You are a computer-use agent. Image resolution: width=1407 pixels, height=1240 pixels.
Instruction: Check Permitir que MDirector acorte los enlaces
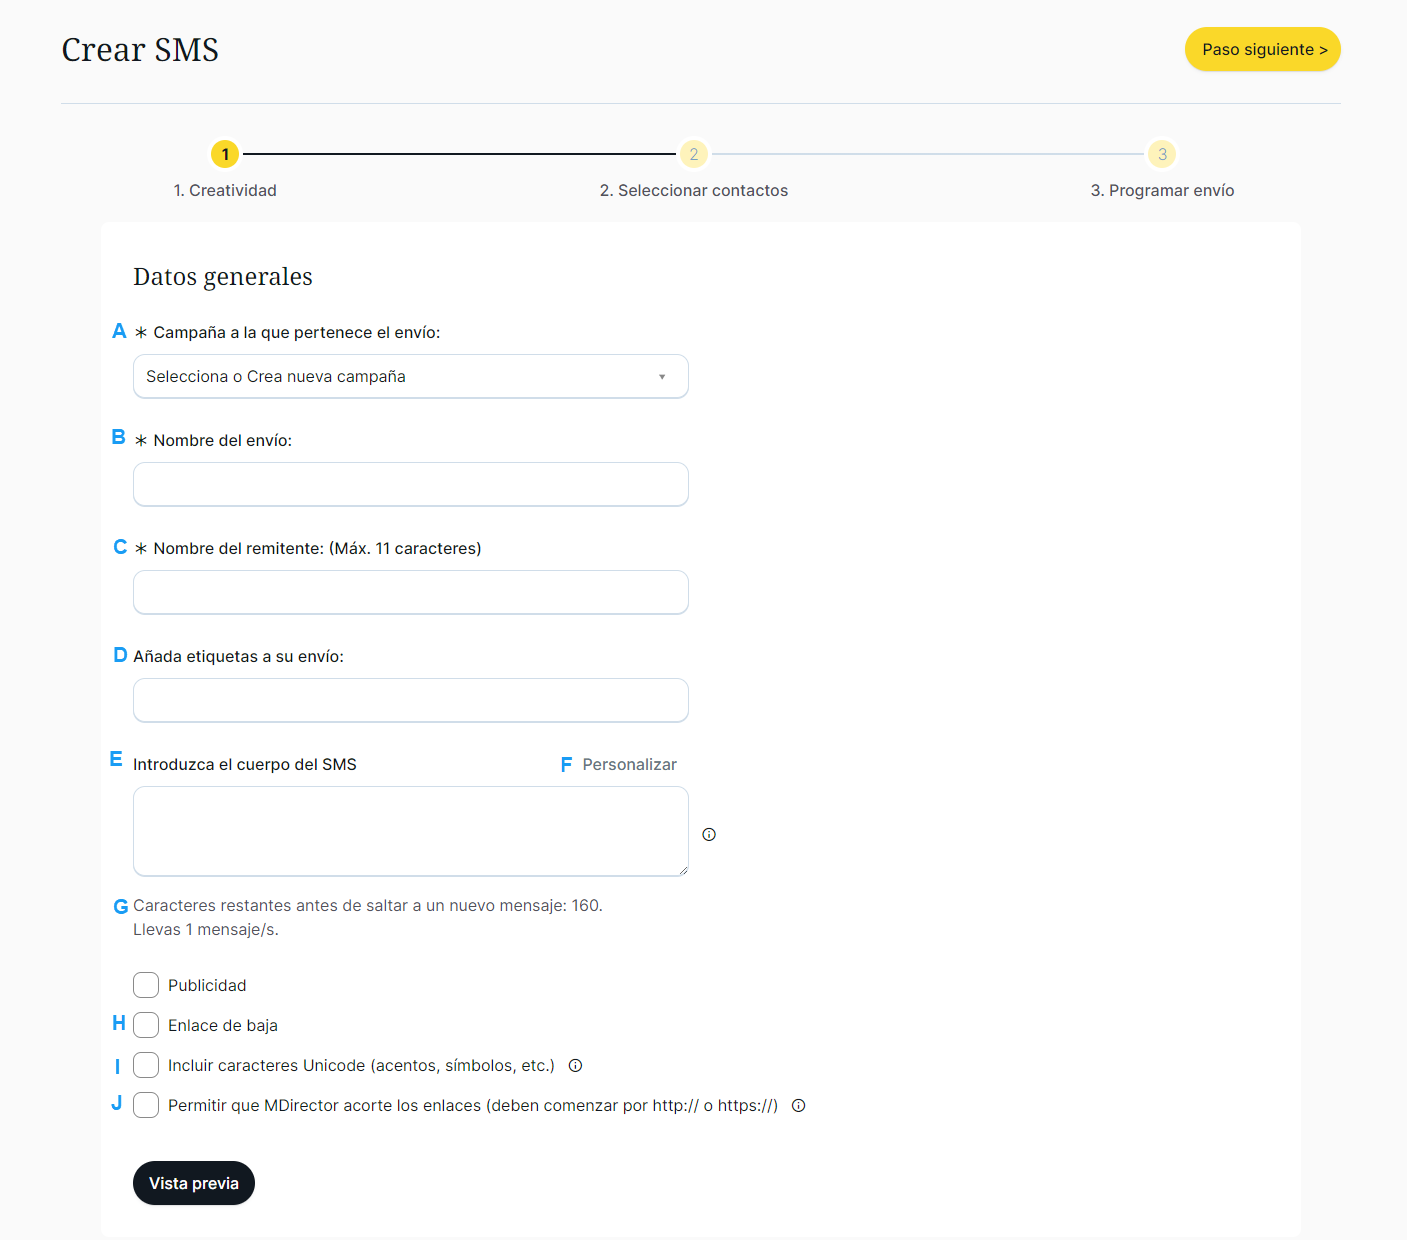[x=146, y=1105]
